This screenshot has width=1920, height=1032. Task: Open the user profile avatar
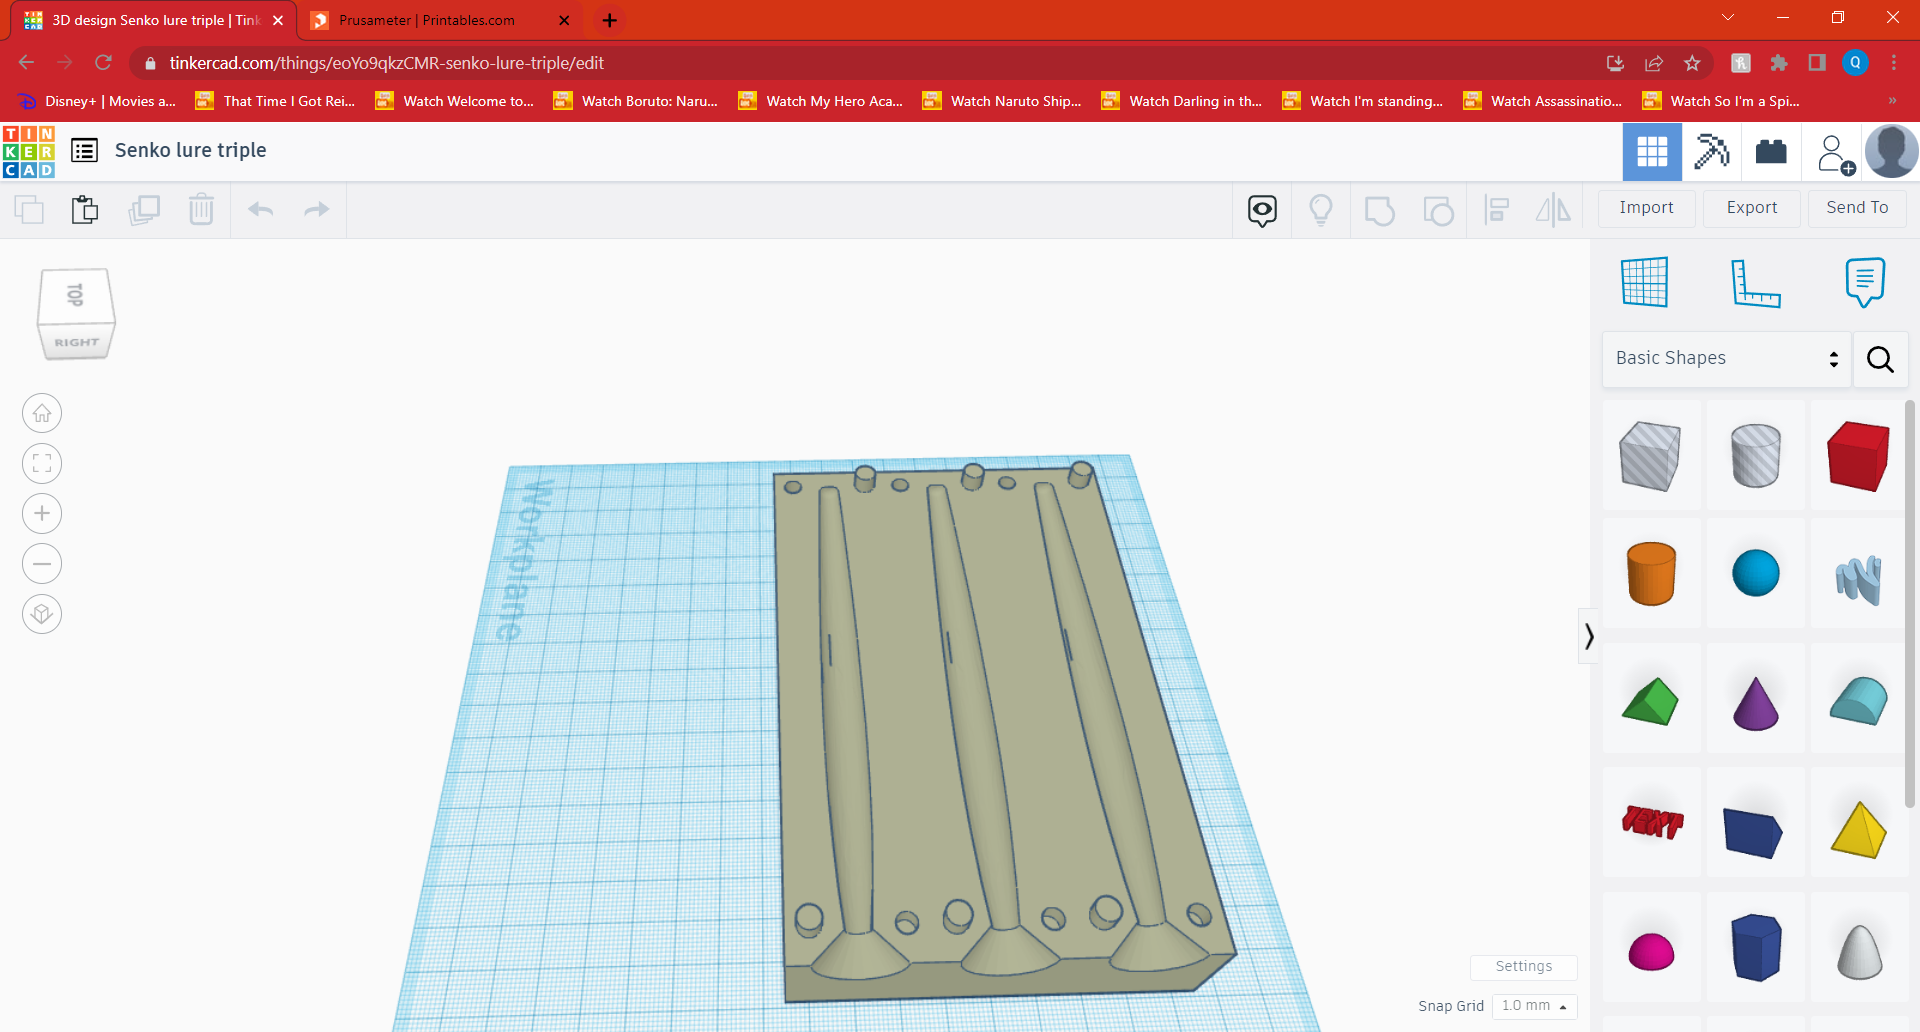point(1891,152)
